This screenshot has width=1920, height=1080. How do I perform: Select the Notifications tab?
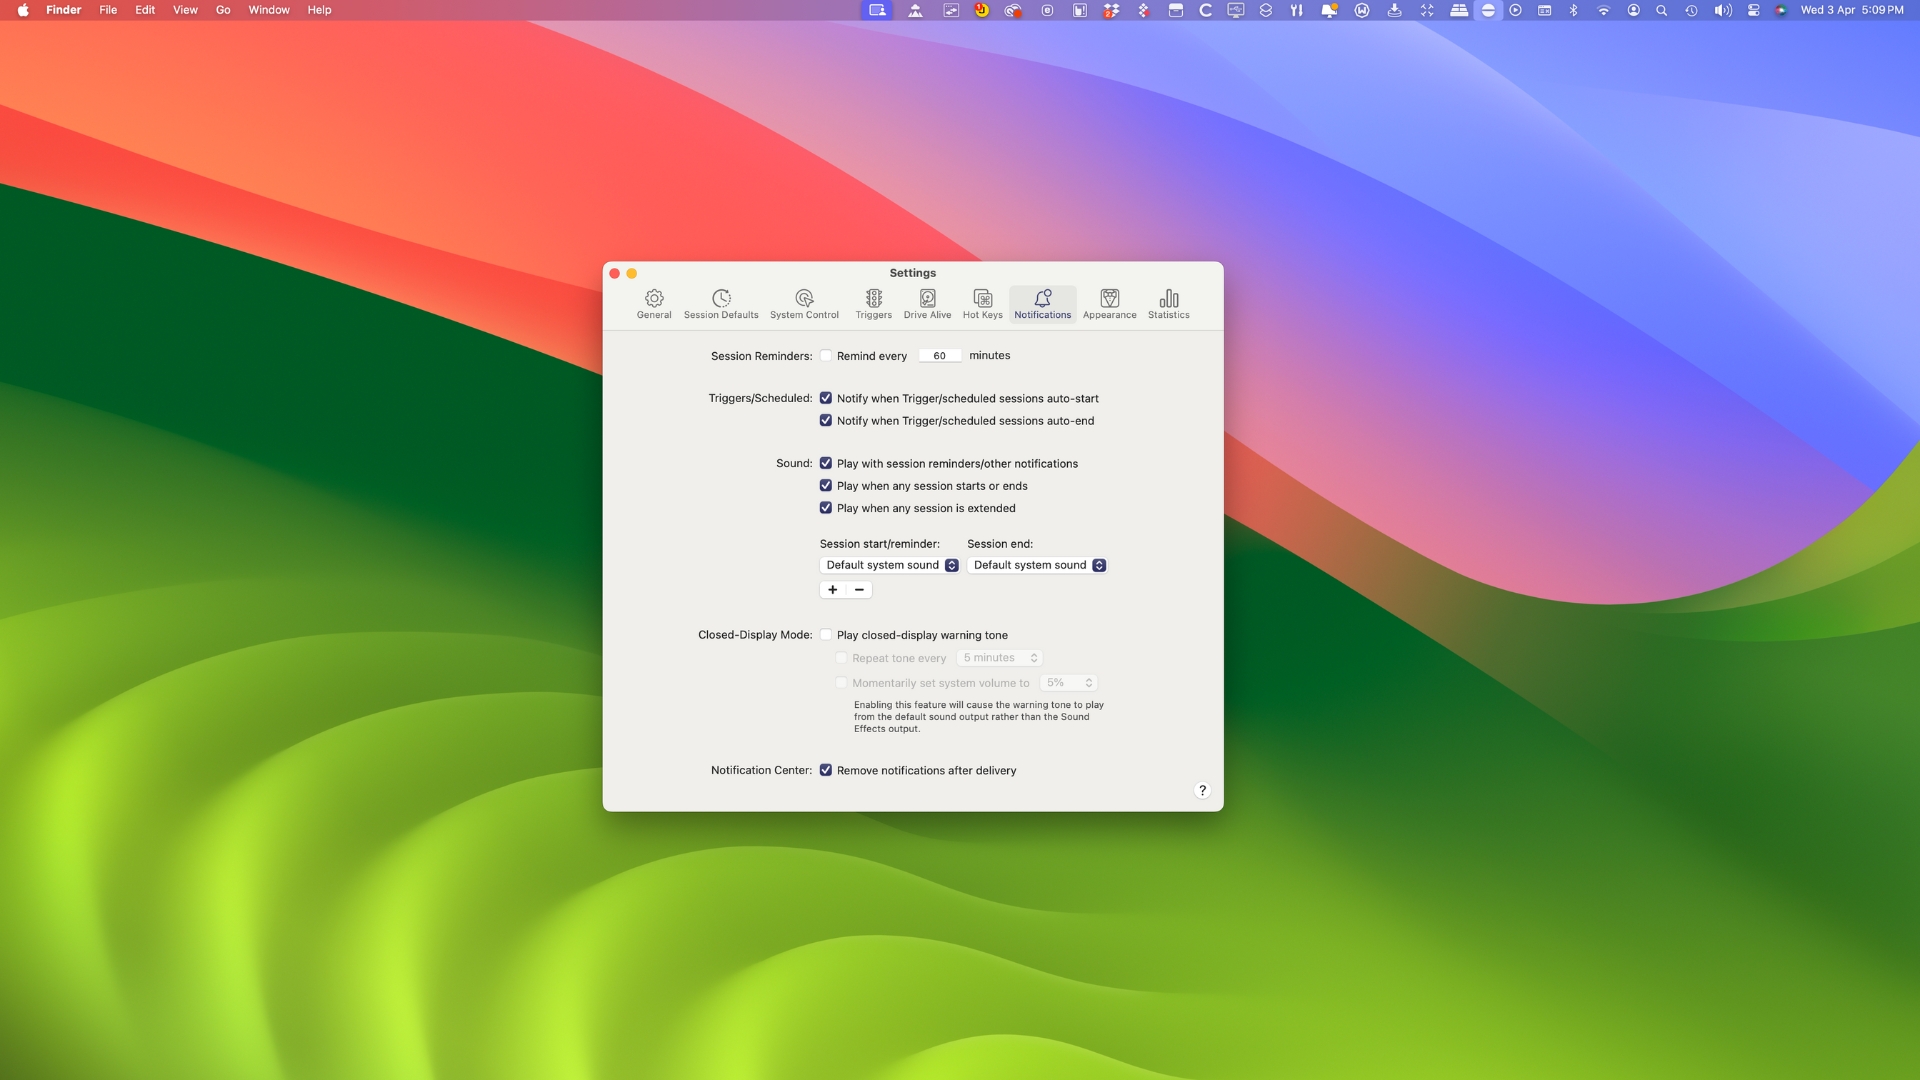tap(1043, 304)
